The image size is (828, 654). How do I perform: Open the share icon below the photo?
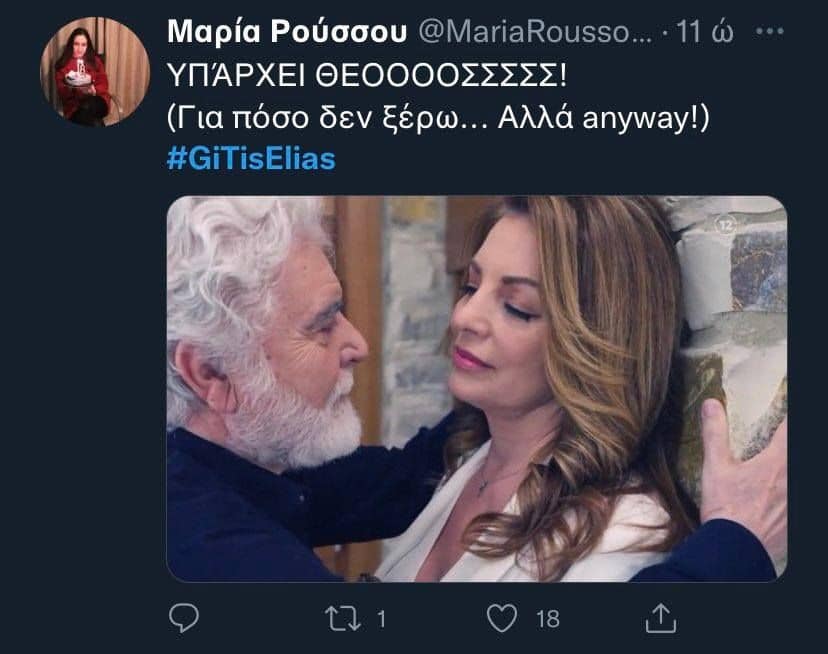click(661, 618)
